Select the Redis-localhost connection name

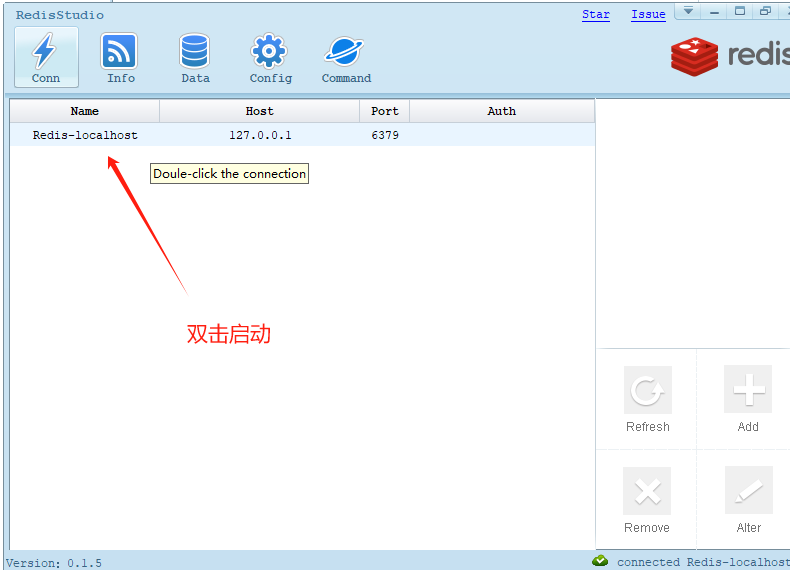click(85, 135)
